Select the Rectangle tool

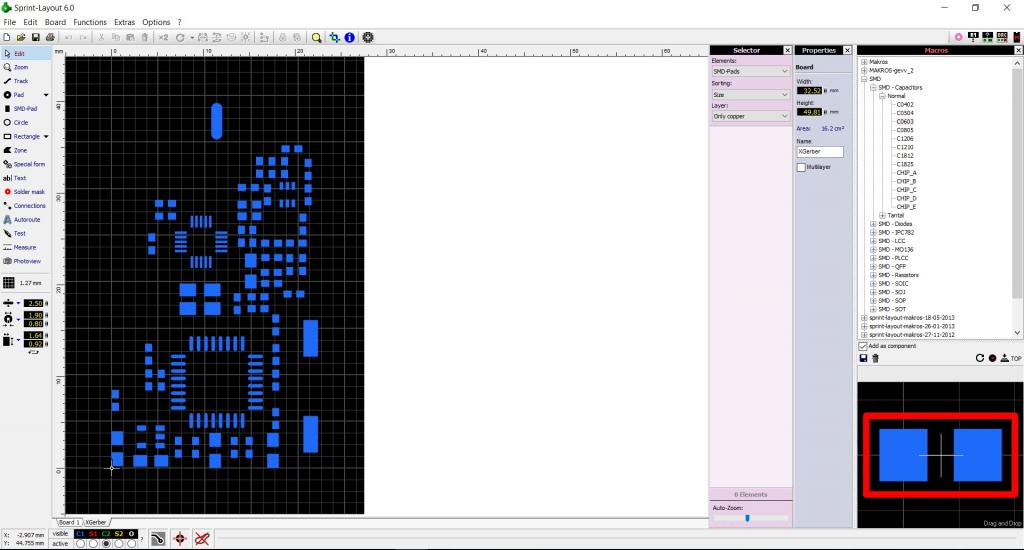pos(21,137)
